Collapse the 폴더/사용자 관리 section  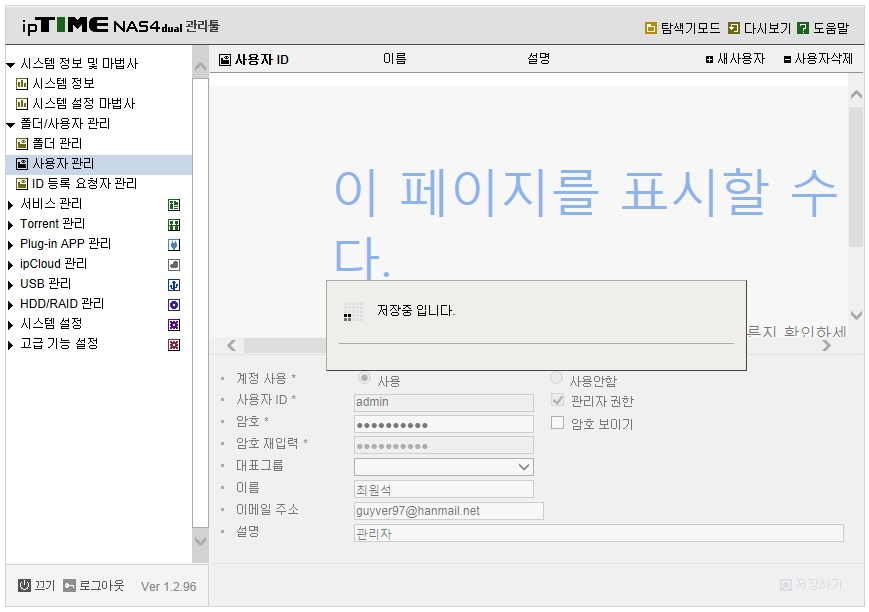click(11, 125)
